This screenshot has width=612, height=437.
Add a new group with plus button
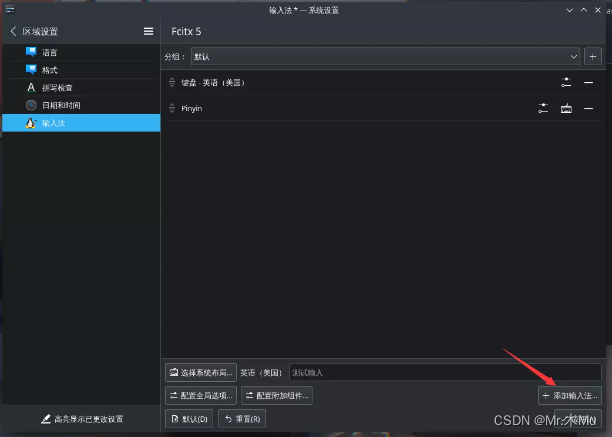(592, 57)
